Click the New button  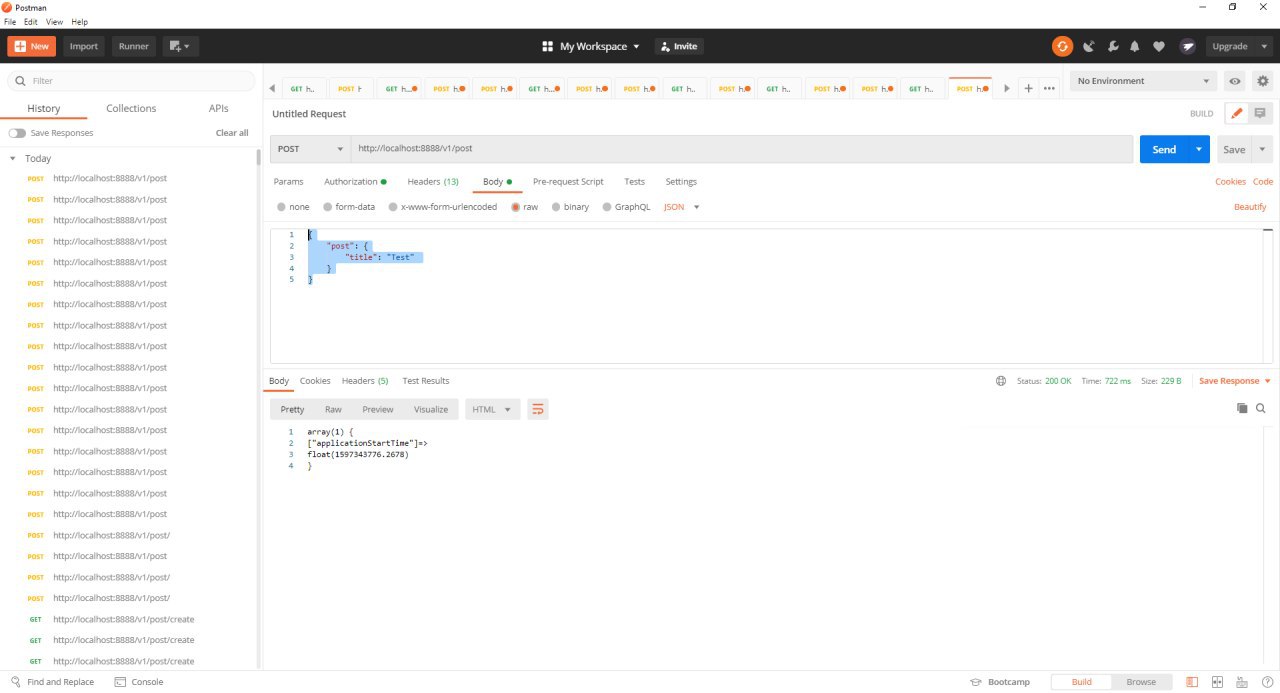pos(32,46)
